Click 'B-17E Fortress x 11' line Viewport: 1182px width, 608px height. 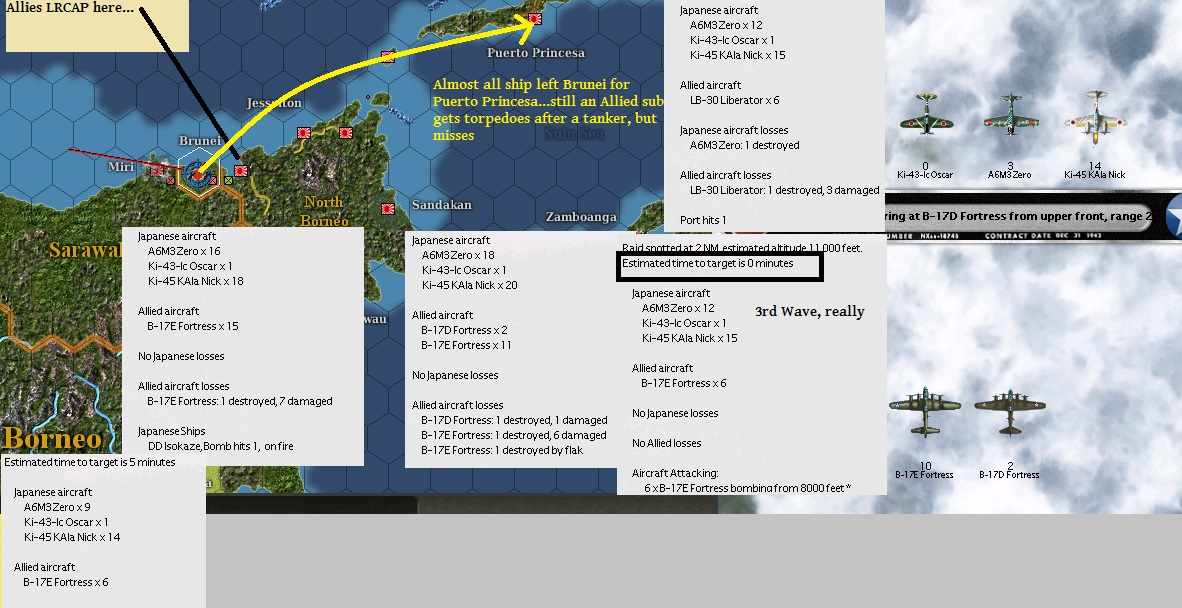(467, 345)
